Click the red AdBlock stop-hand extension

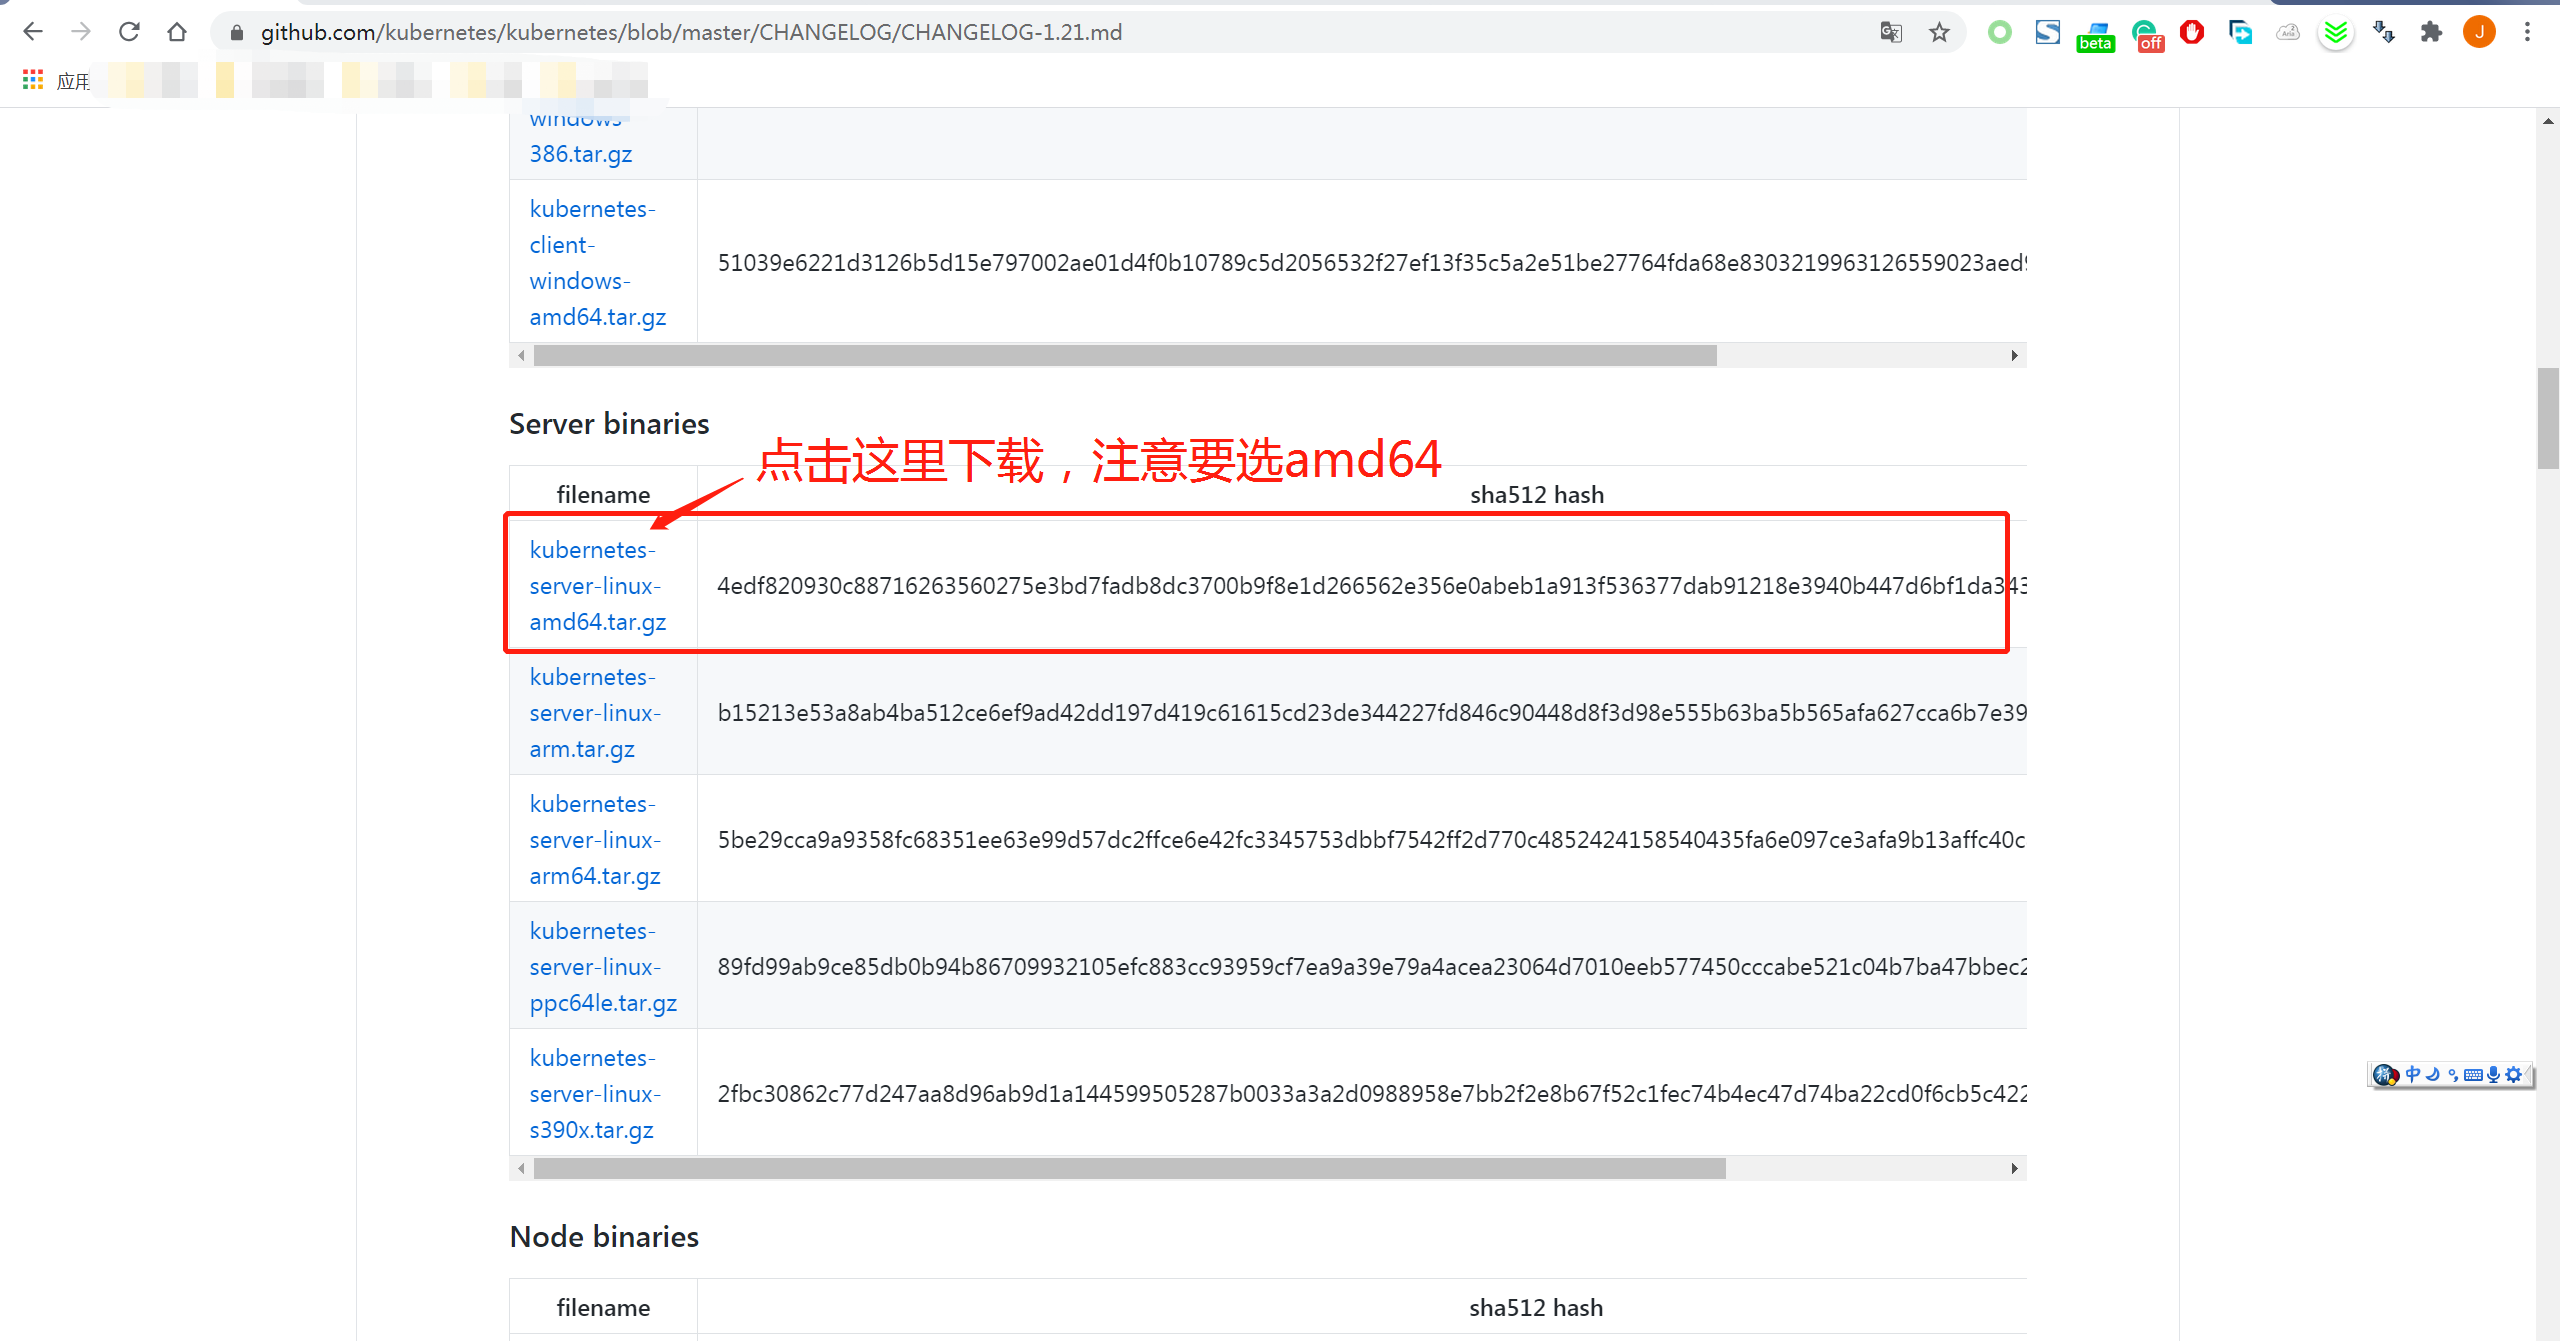pos(2192,32)
